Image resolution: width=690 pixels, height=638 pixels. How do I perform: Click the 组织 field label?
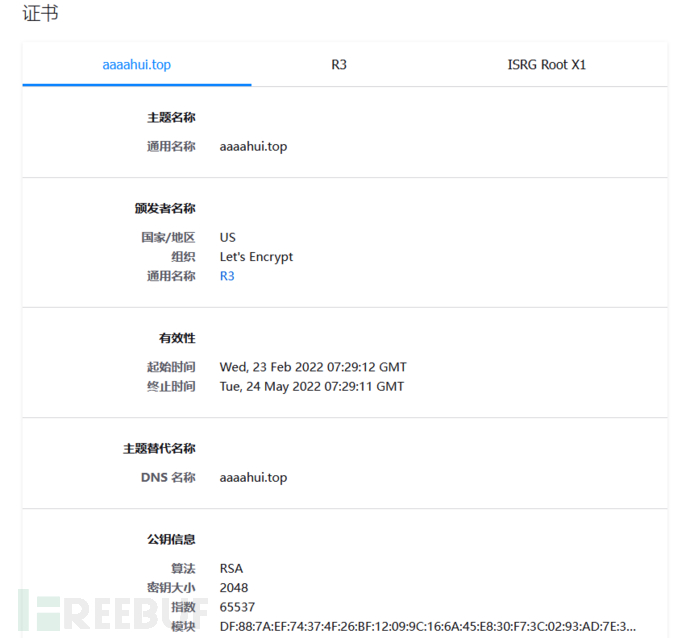(183, 257)
